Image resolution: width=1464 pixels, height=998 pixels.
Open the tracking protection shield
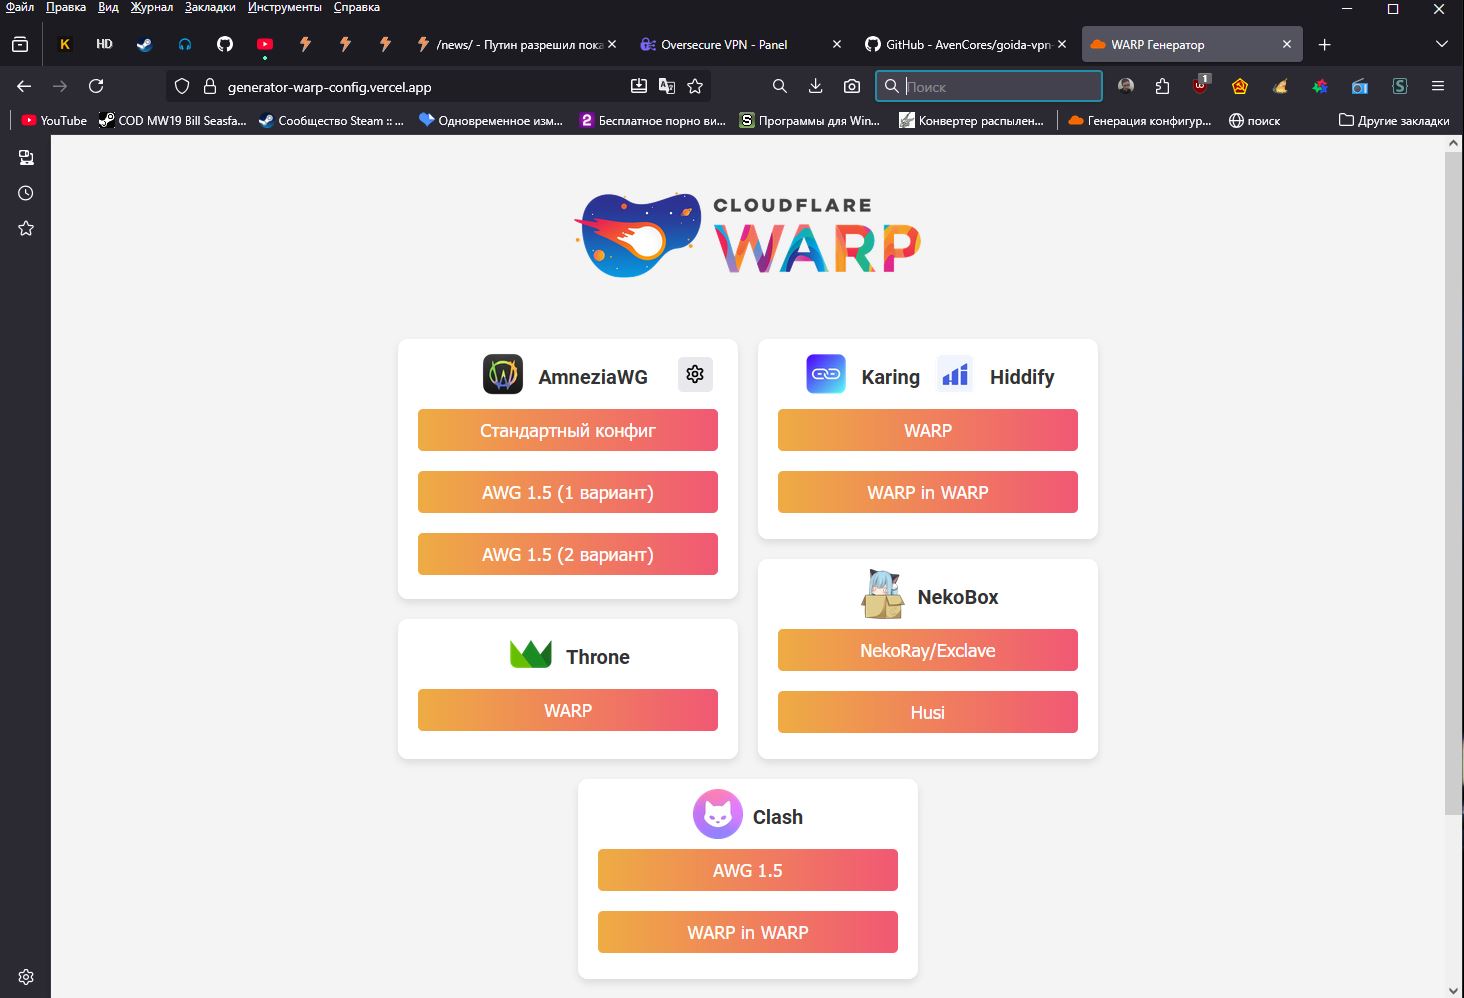coord(182,86)
